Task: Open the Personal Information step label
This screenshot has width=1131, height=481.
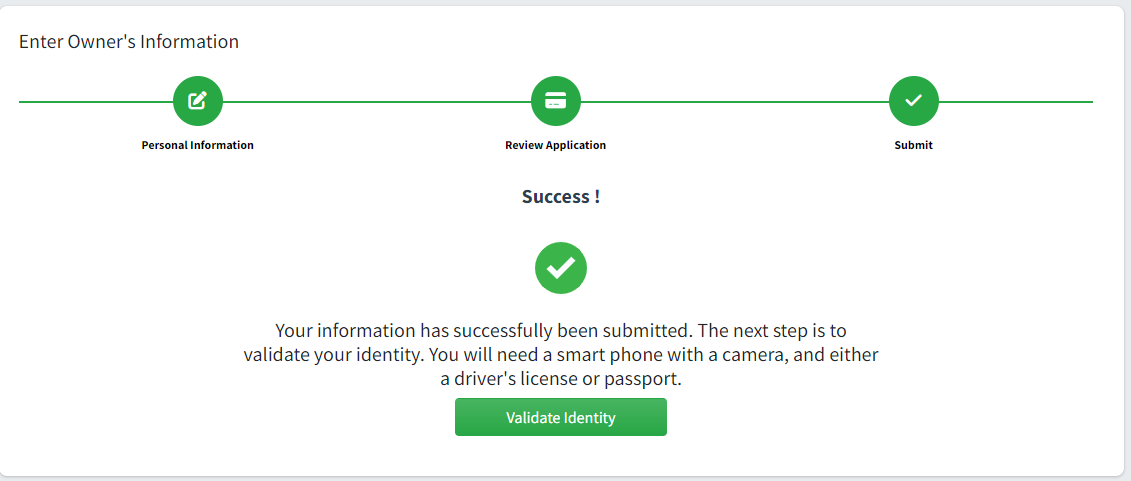Action: (198, 145)
